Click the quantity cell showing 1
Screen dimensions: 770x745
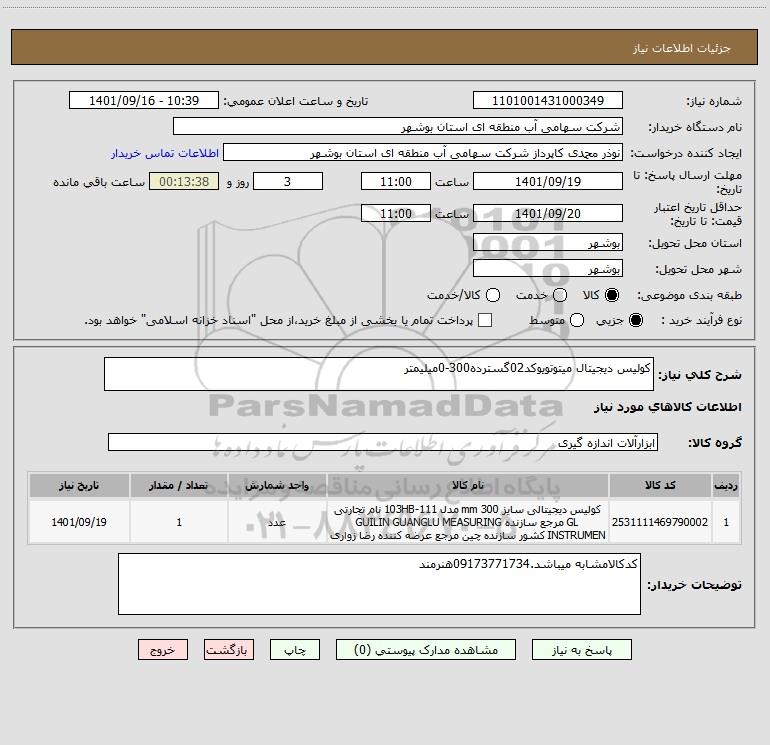click(x=179, y=522)
